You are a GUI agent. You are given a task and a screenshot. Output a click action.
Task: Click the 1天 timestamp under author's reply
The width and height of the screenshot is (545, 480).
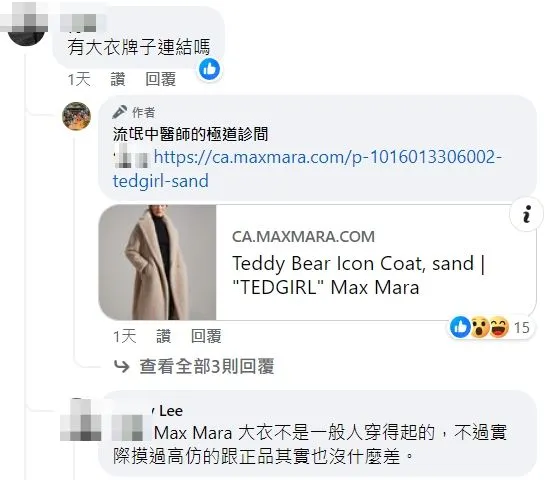pyautogui.click(x=125, y=336)
